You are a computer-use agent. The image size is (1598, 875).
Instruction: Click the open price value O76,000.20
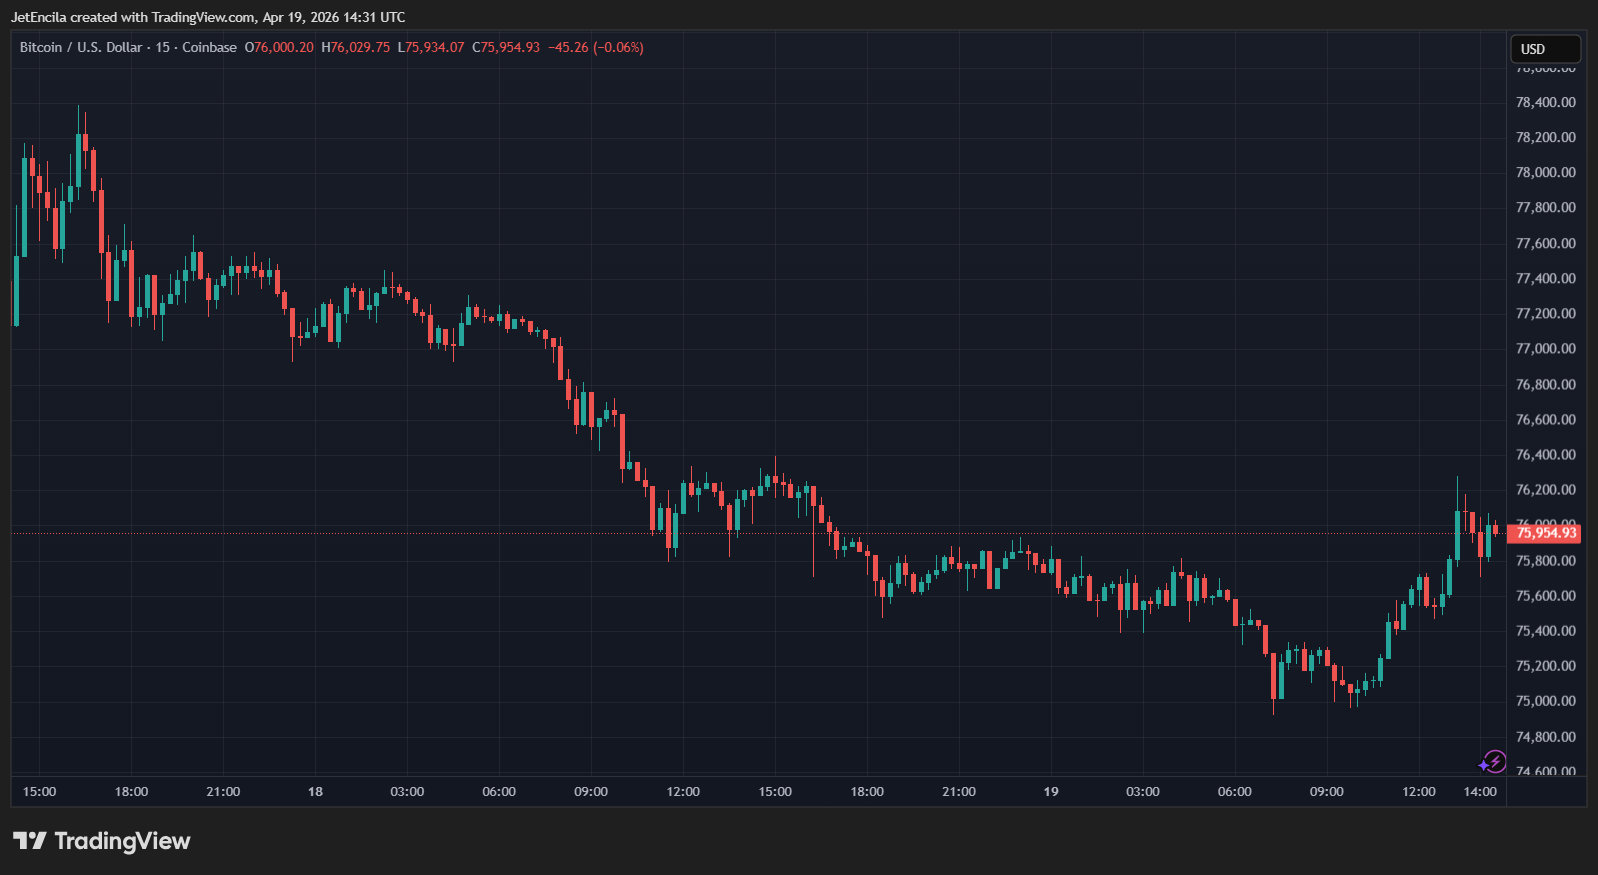(279, 47)
